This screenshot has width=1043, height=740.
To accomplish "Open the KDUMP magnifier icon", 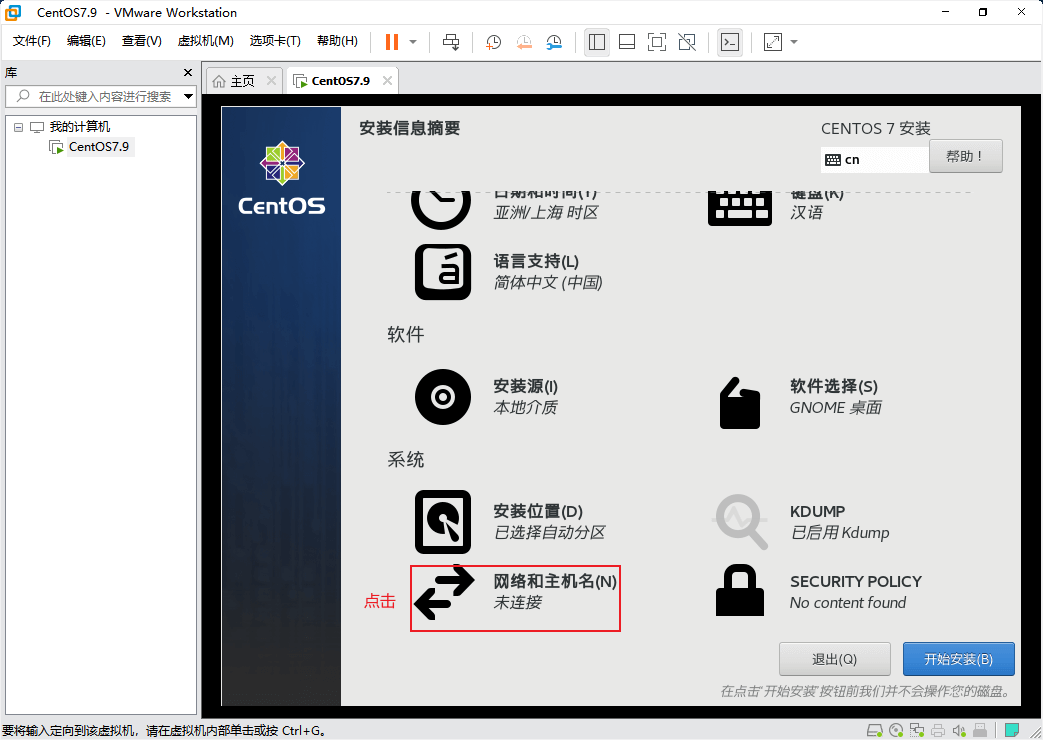I will click(740, 522).
